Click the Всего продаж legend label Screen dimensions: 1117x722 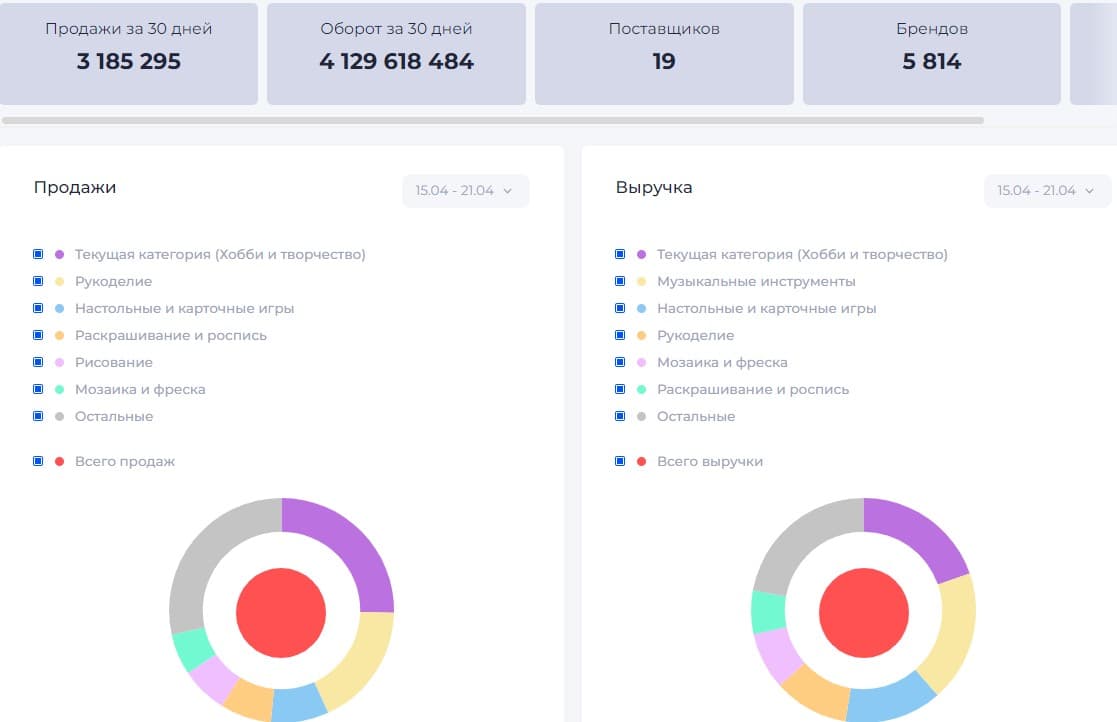(125, 461)
